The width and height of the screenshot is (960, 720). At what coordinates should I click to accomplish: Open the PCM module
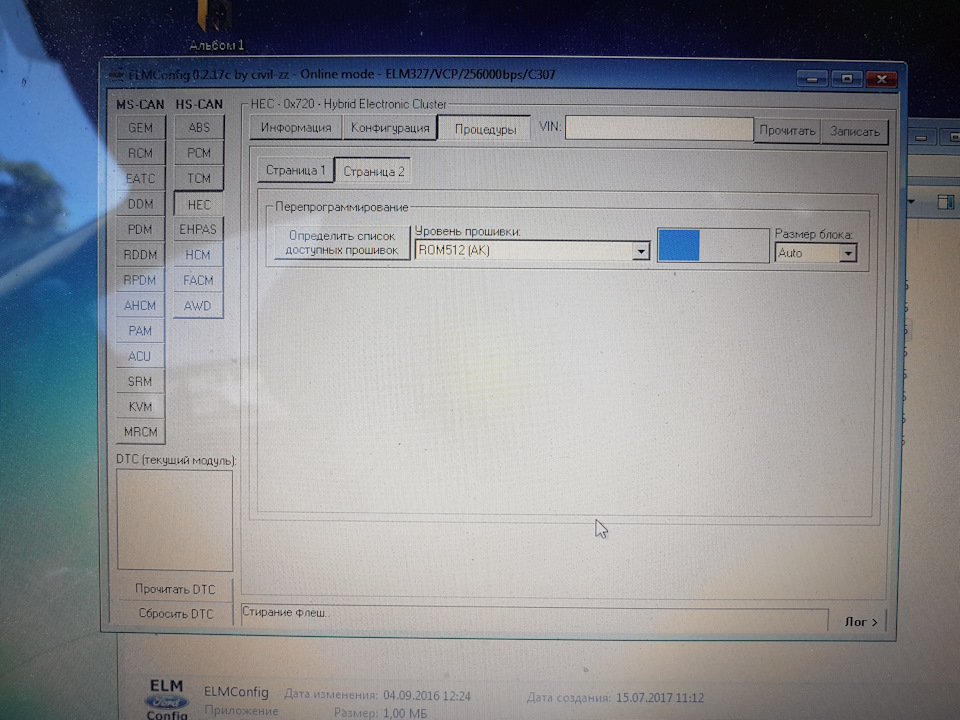[x=199, y=153]
